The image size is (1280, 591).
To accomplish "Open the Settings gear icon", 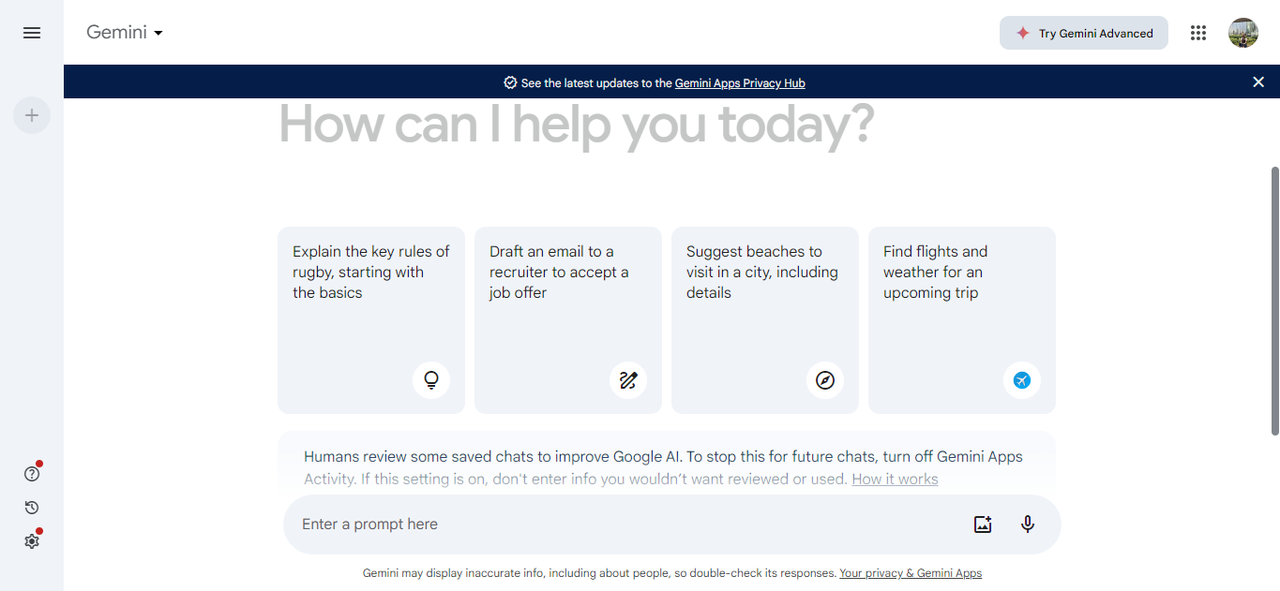I will (31, 541).
